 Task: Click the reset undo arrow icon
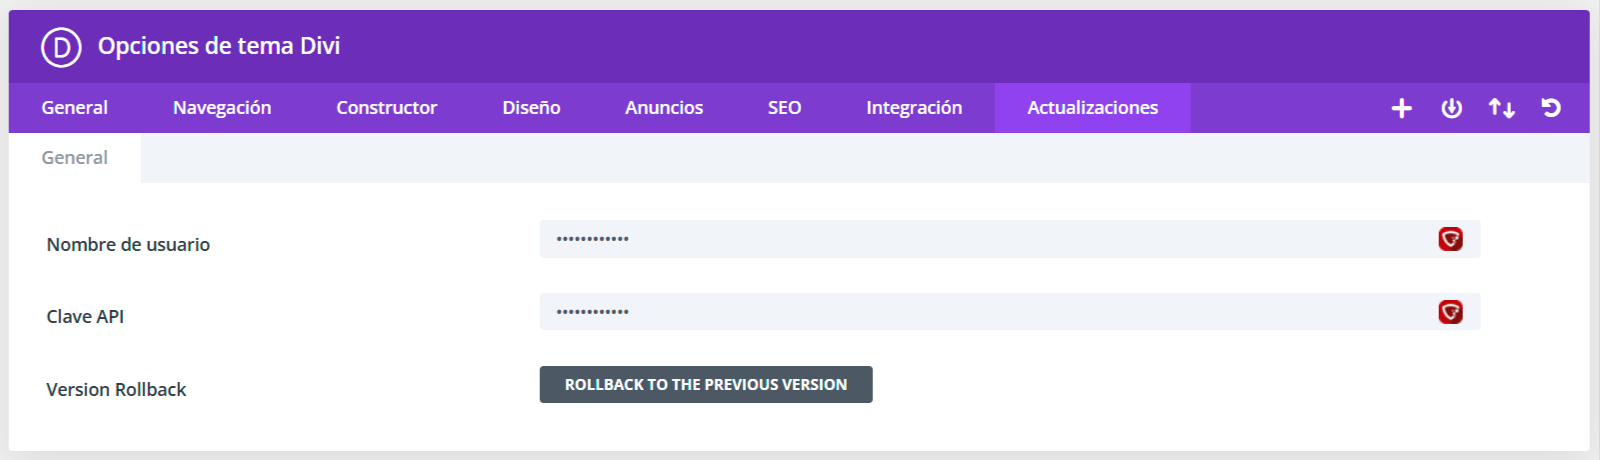coord(1551,108)
